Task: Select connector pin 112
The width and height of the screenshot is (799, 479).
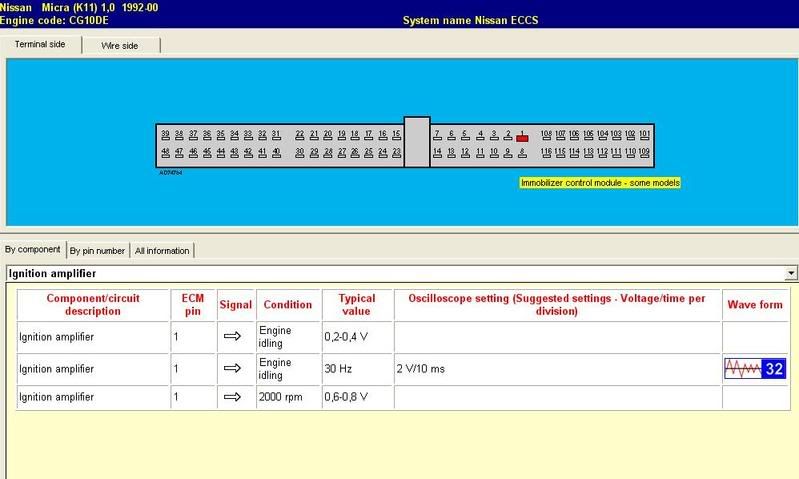Action: (x=602, y=152)
